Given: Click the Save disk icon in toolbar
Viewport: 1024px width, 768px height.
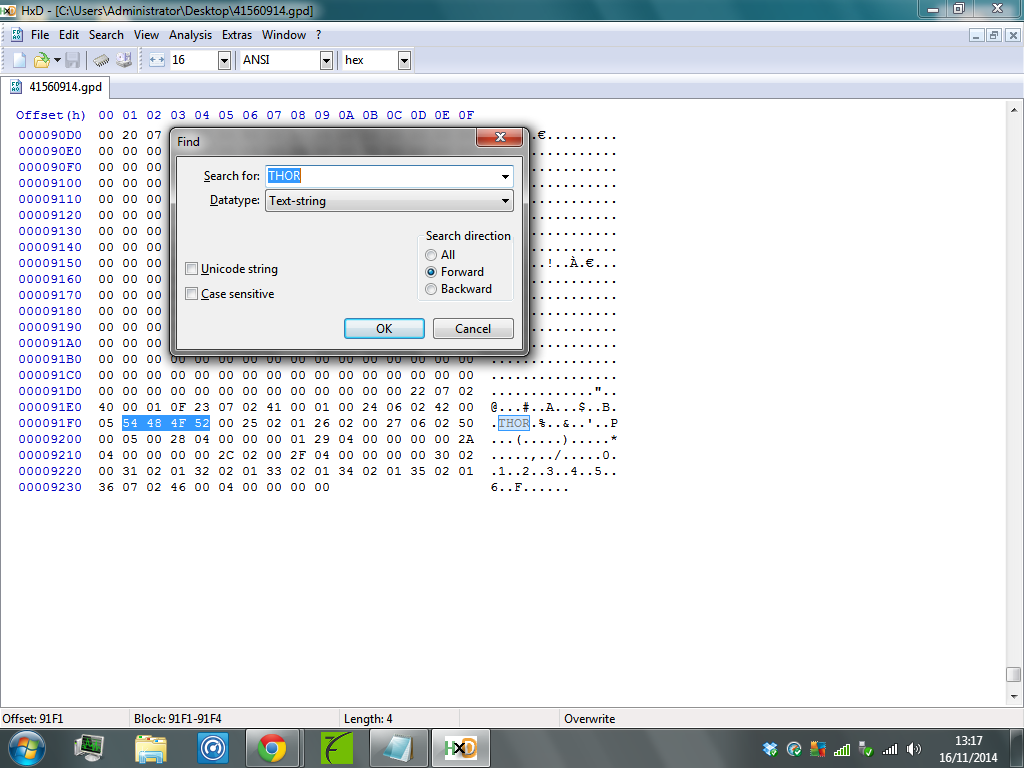Looking at the screenshot, I should (x=72, y=60).
